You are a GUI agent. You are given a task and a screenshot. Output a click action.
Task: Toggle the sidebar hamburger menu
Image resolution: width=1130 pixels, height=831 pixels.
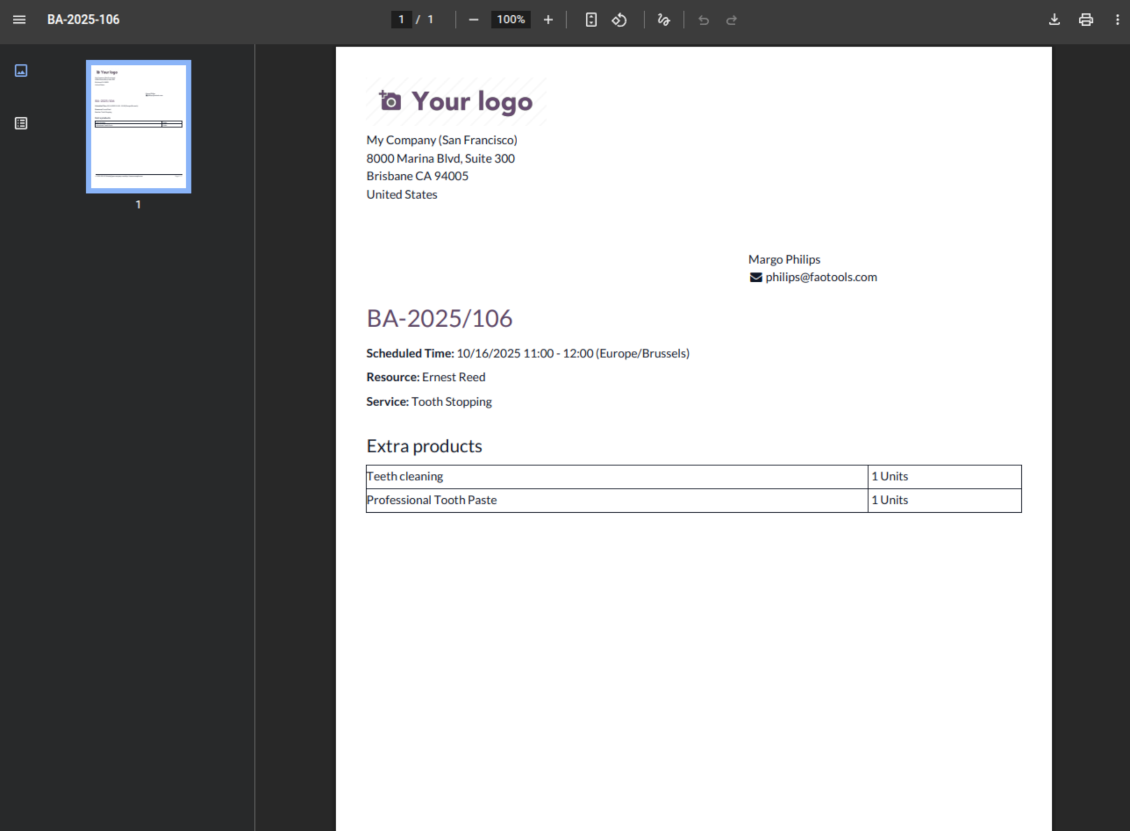point(19,19)
